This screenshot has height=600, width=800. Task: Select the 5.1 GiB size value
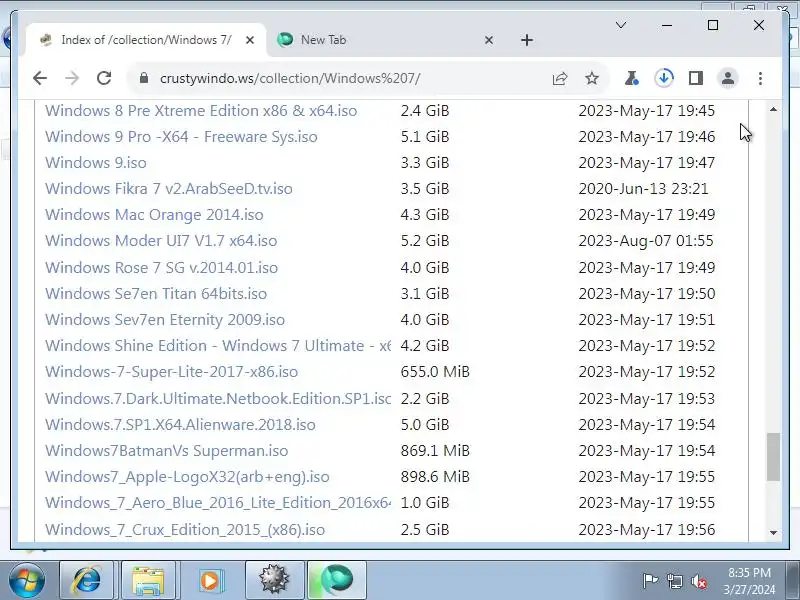click(x=424, y=137)
